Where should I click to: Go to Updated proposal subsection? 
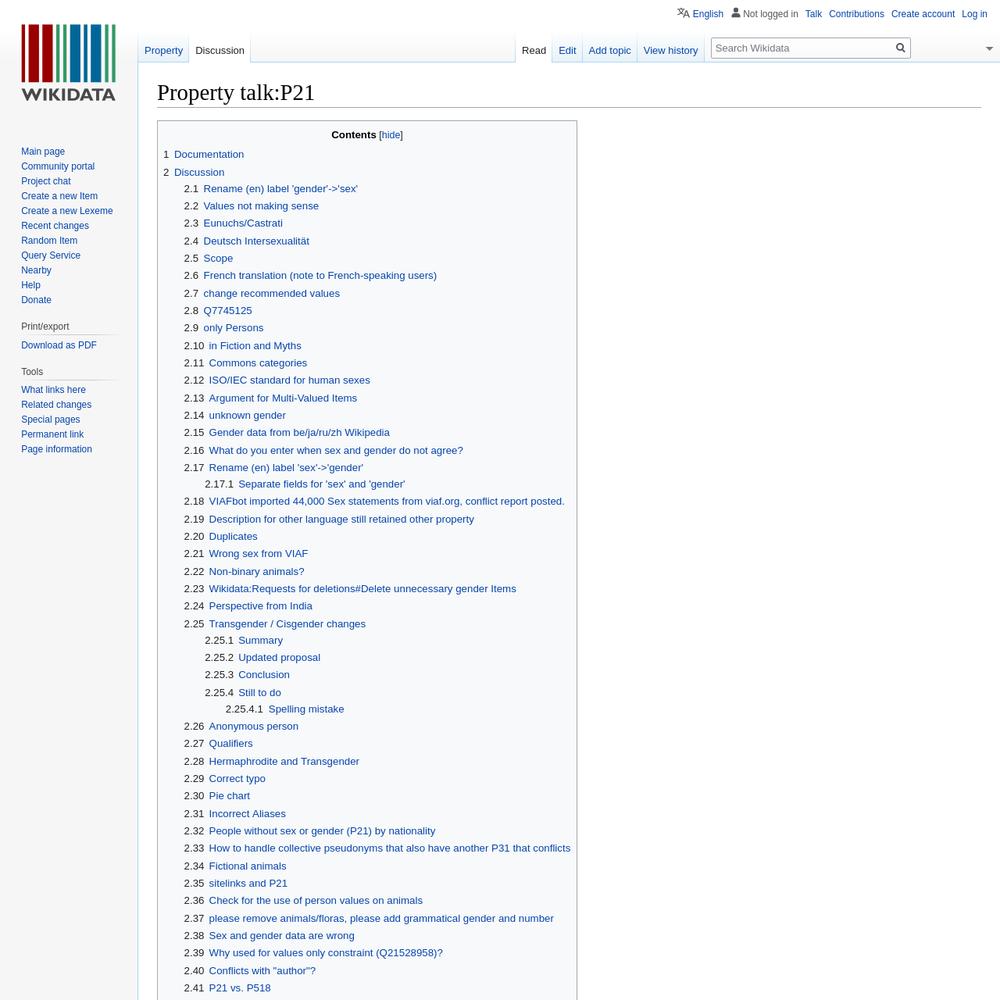(x=279, y=658)
